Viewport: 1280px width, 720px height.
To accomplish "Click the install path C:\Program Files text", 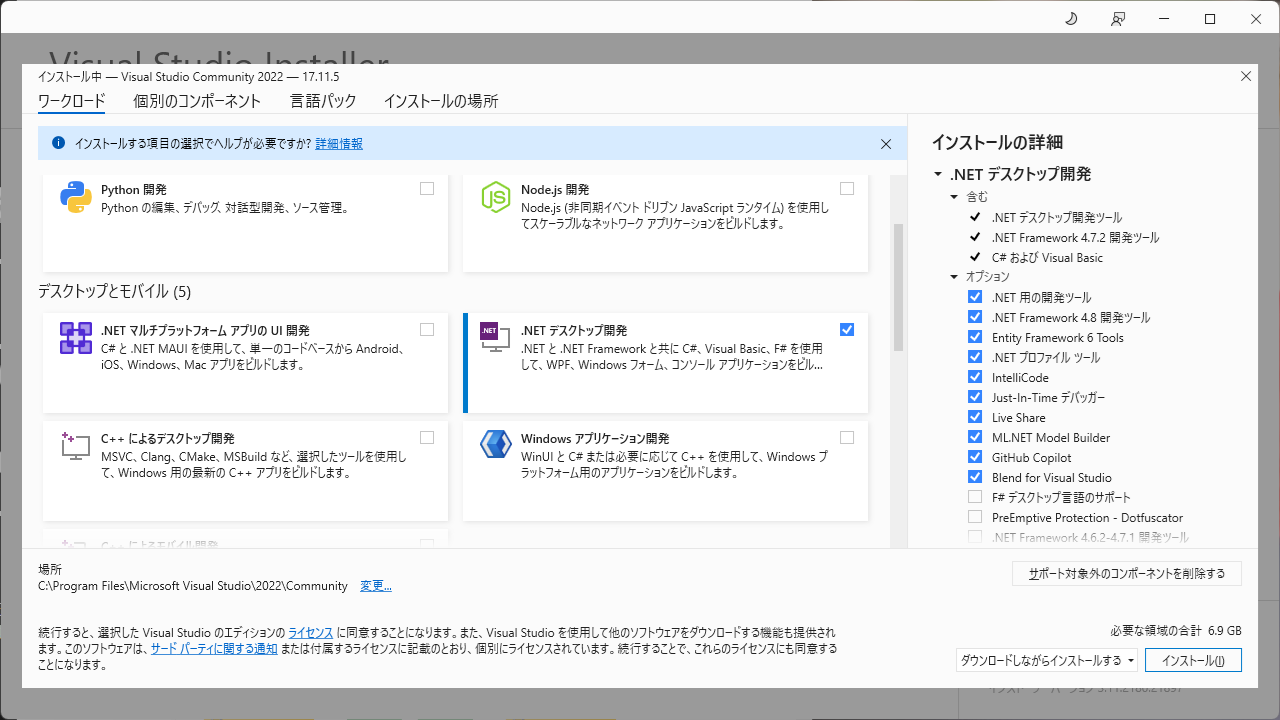I will click(192, 586).
